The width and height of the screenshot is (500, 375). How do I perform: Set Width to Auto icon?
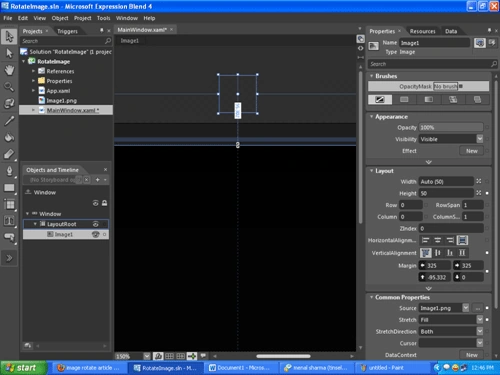pos(479,181)
